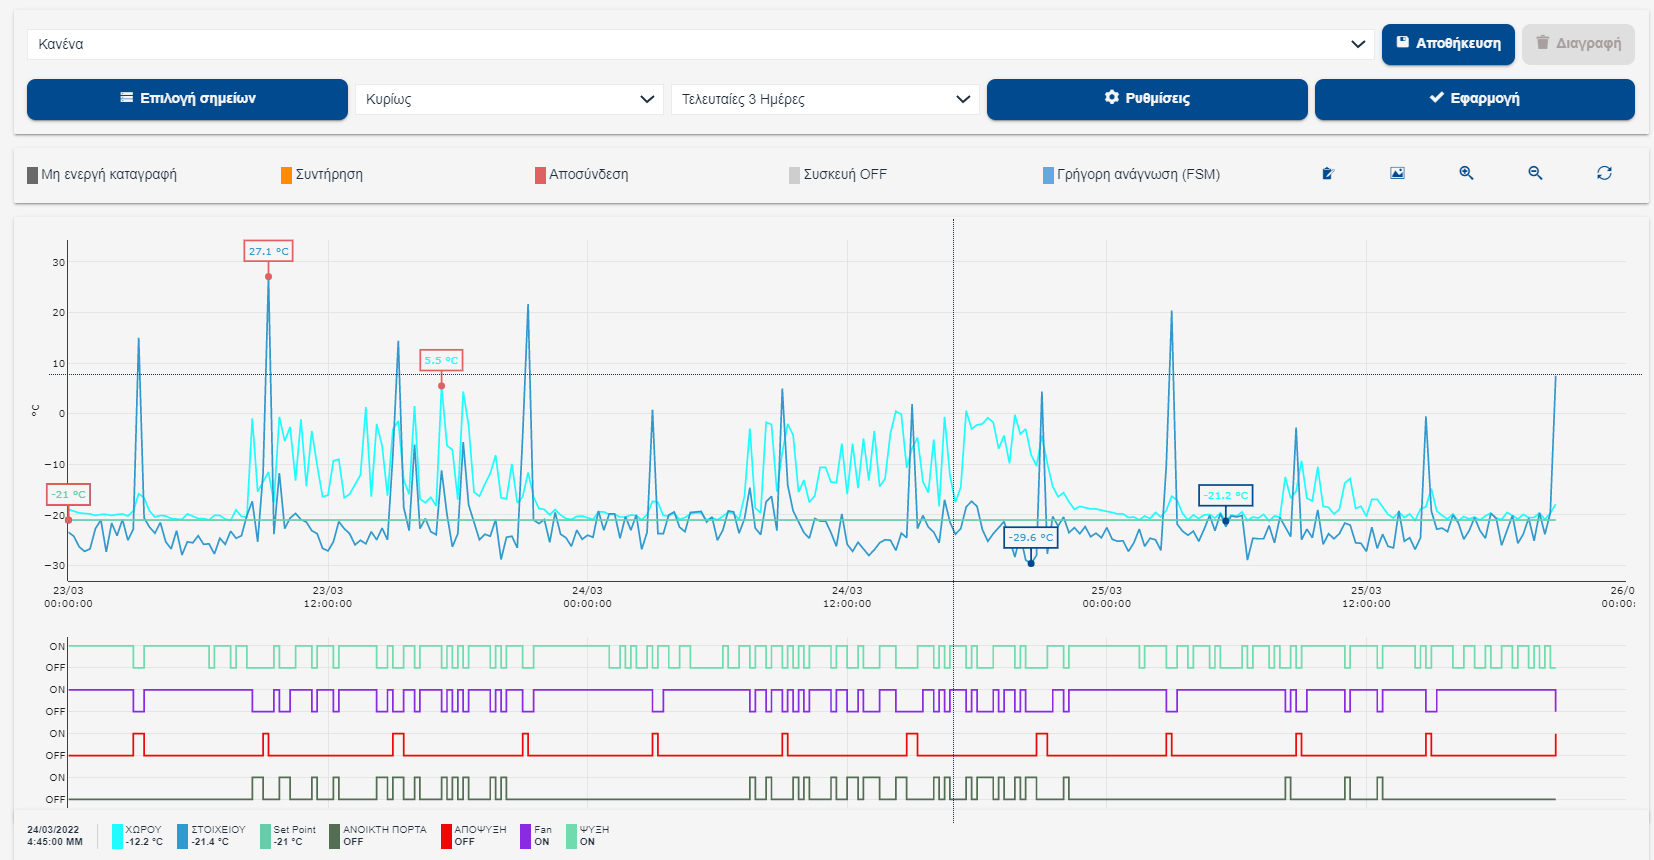Click the ΧΩΡΟΥ cyan color swatch
This screenshot has width=1654, height=860.
[x=117, y=836]
